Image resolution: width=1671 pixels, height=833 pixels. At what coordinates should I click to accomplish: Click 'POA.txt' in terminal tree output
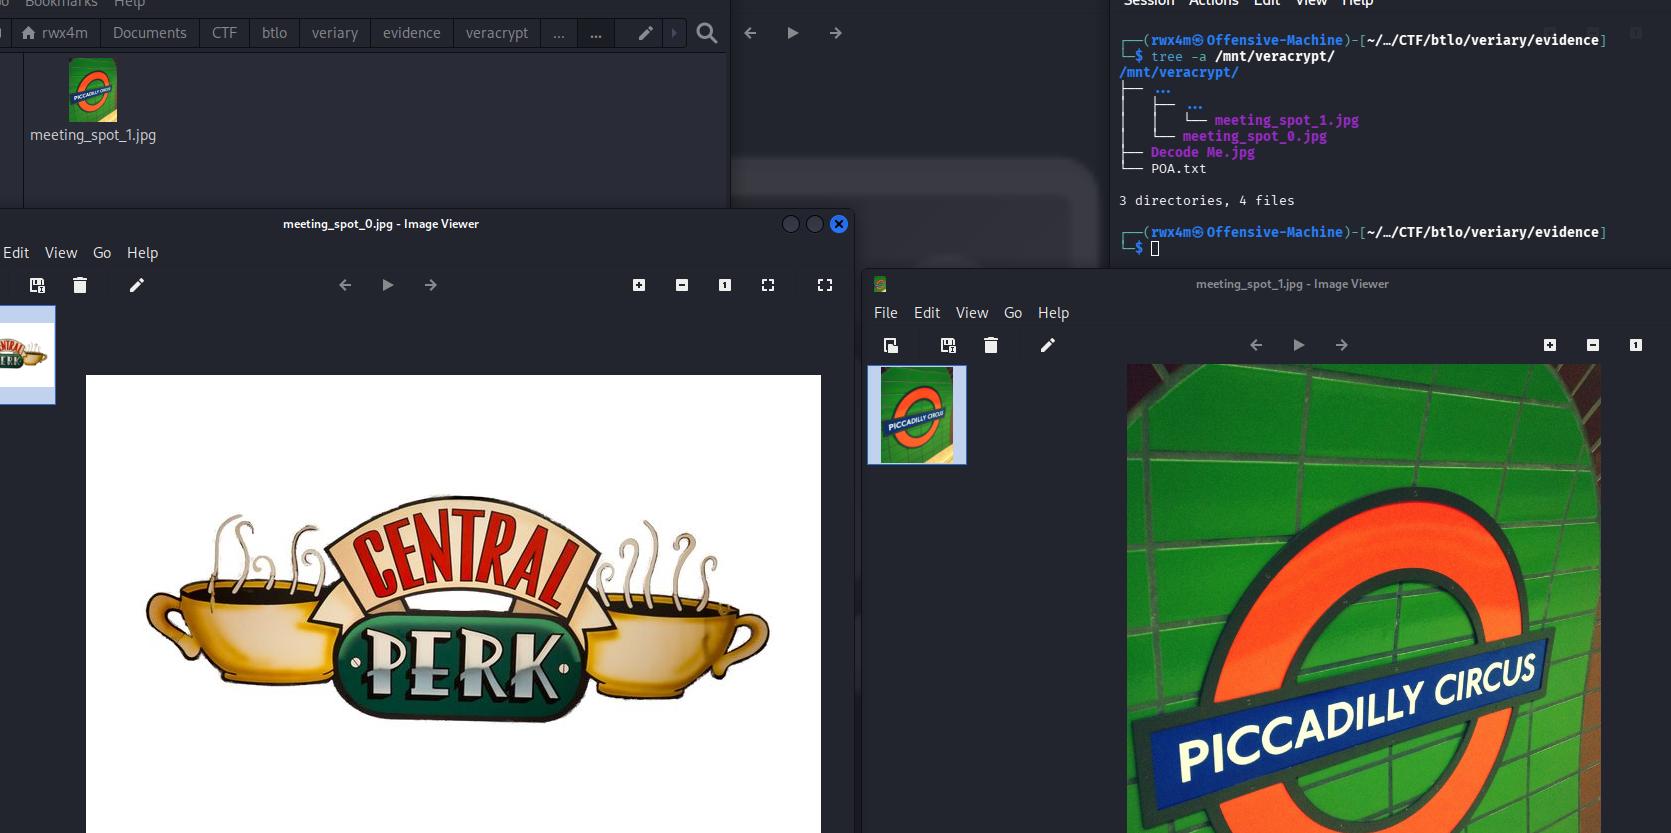(x=1178, y=168)
